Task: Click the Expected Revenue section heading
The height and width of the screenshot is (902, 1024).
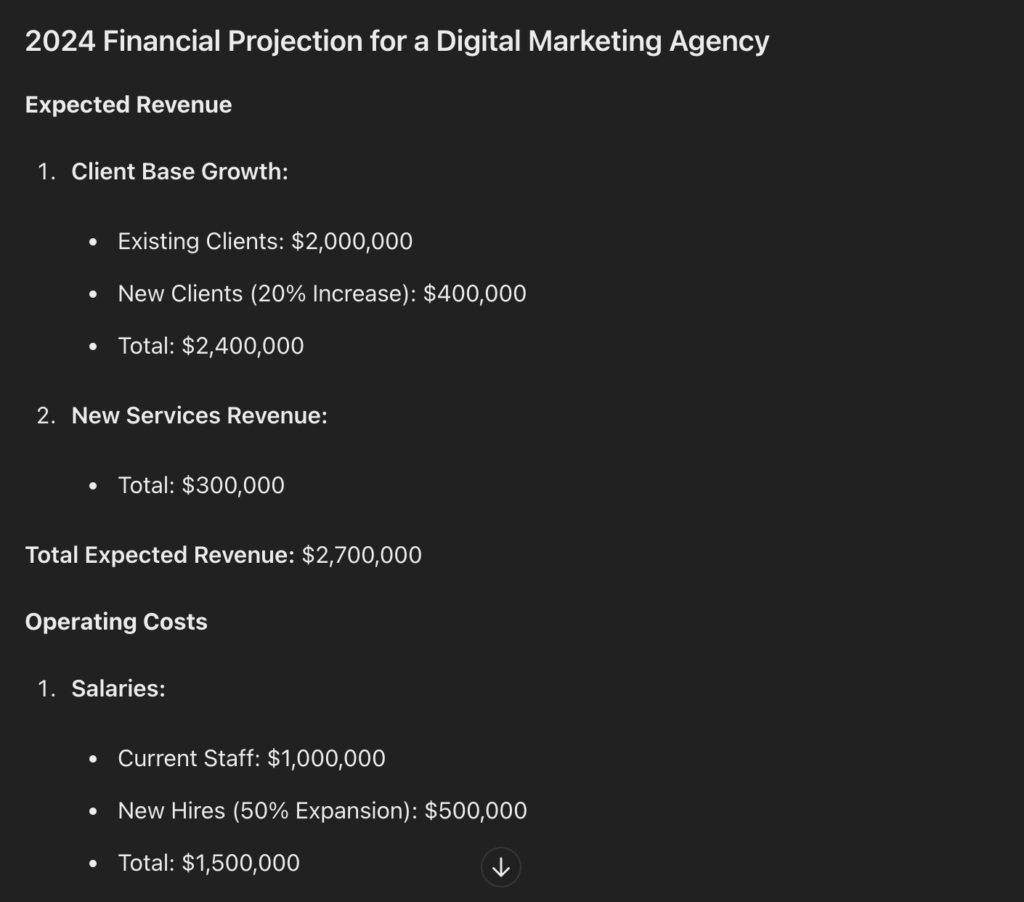Action: (128, 105)
